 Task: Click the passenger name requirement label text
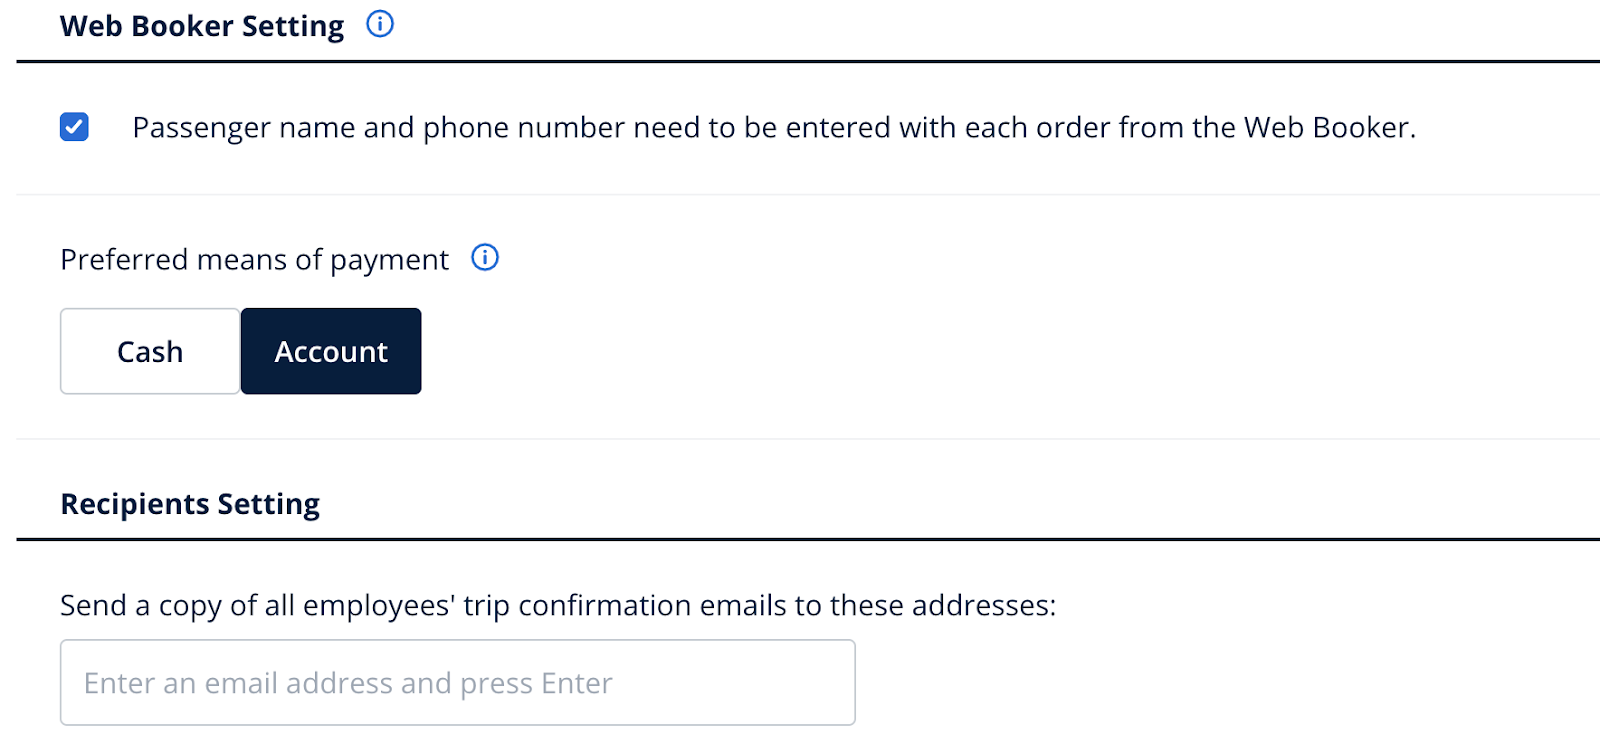click(x=774, y=128)
